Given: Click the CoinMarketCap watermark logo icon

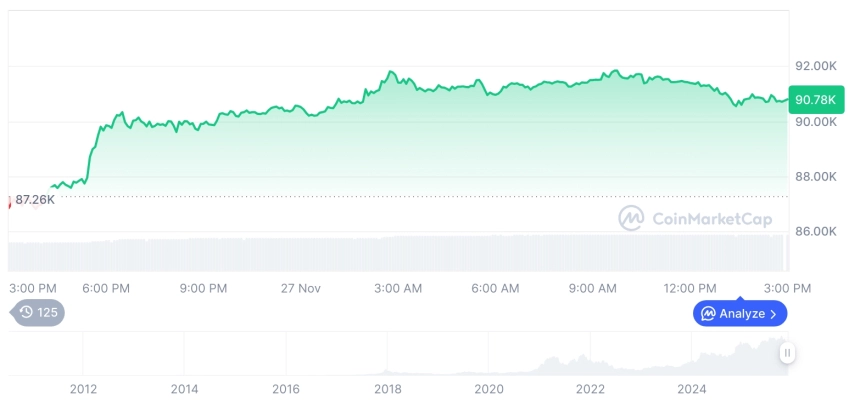Looking at the screenshot, I should [x=631, y=218].
